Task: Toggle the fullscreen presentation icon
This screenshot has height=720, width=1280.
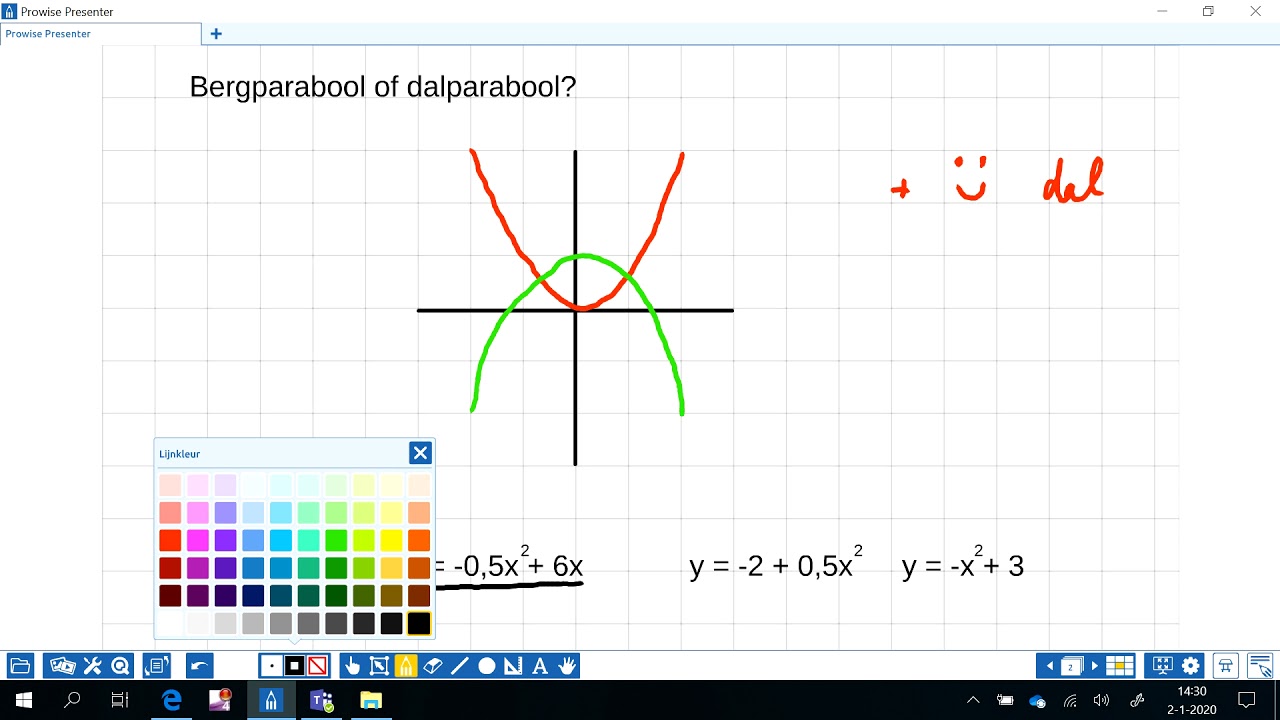Action: 1163,666
